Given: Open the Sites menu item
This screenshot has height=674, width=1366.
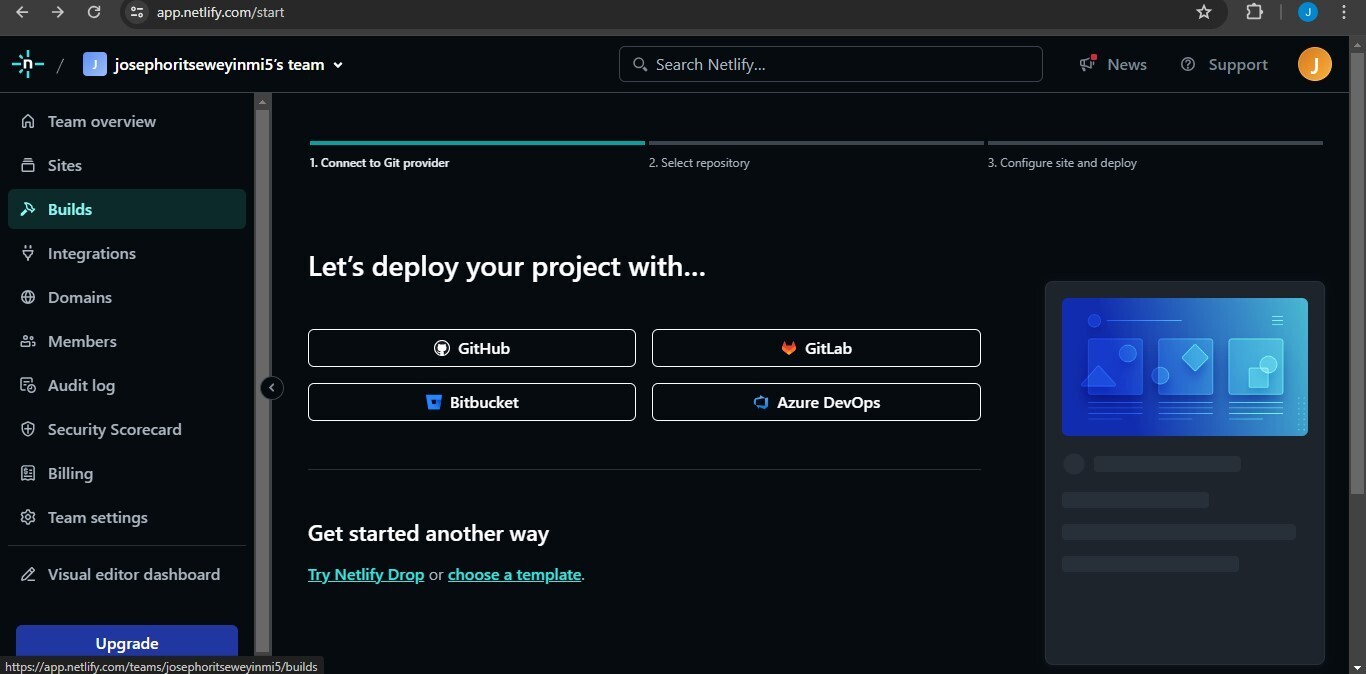Looking at the screenshot, I should (x=65, y=165).
